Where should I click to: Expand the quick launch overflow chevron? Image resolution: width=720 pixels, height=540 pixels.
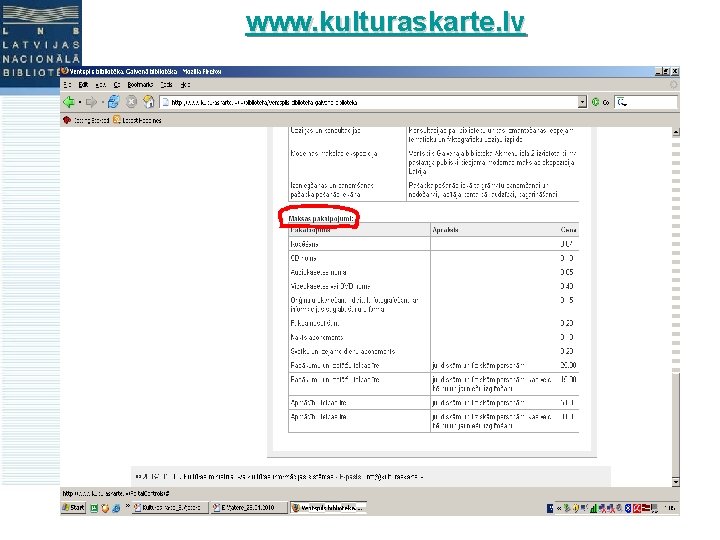(127, 506)
